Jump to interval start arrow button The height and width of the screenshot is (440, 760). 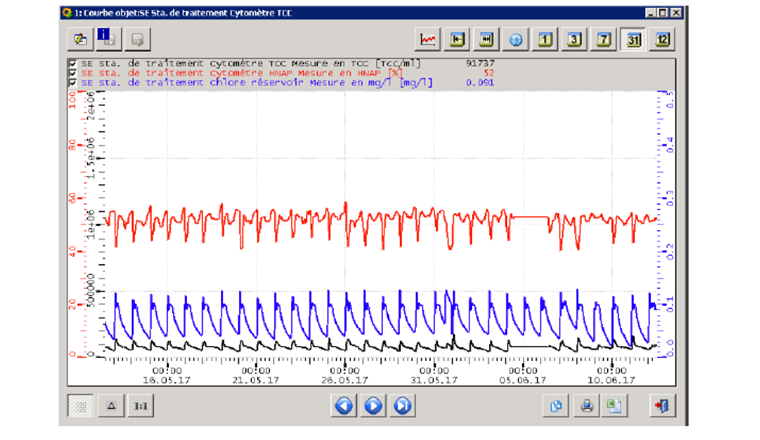457,39
